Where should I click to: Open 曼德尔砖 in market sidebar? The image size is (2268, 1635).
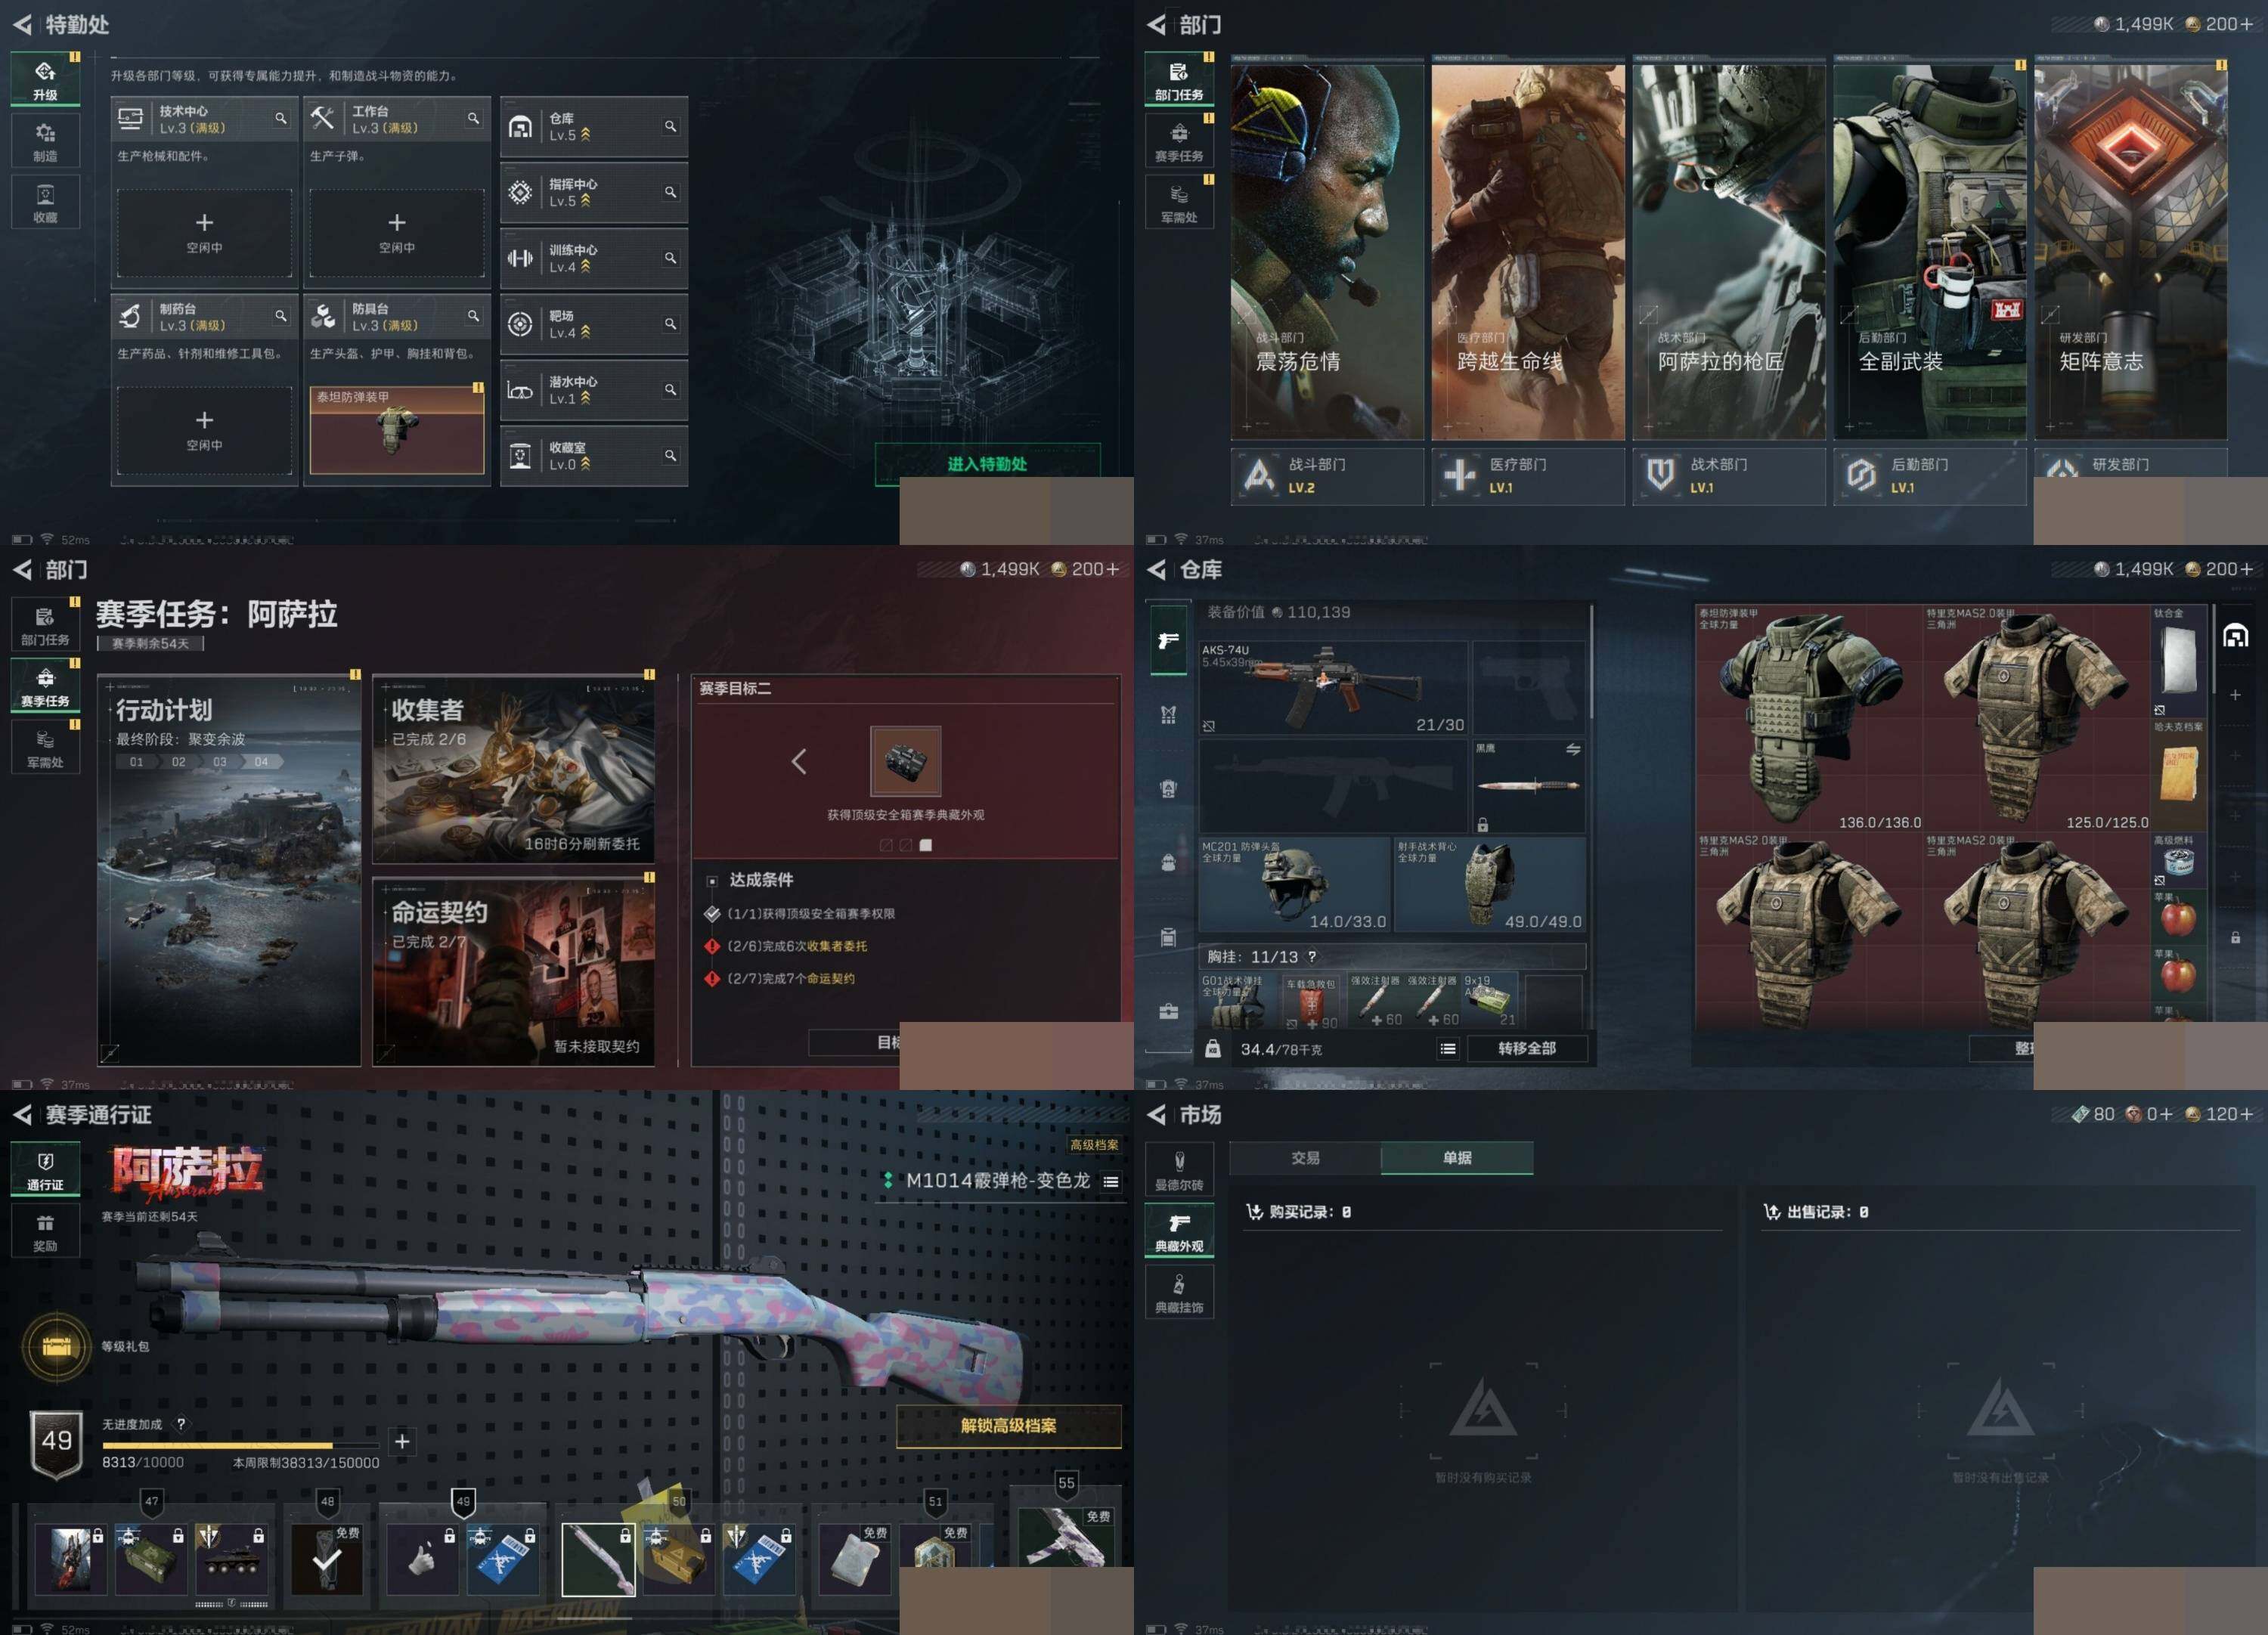pyautogui.click(x=1179, y=1170)
